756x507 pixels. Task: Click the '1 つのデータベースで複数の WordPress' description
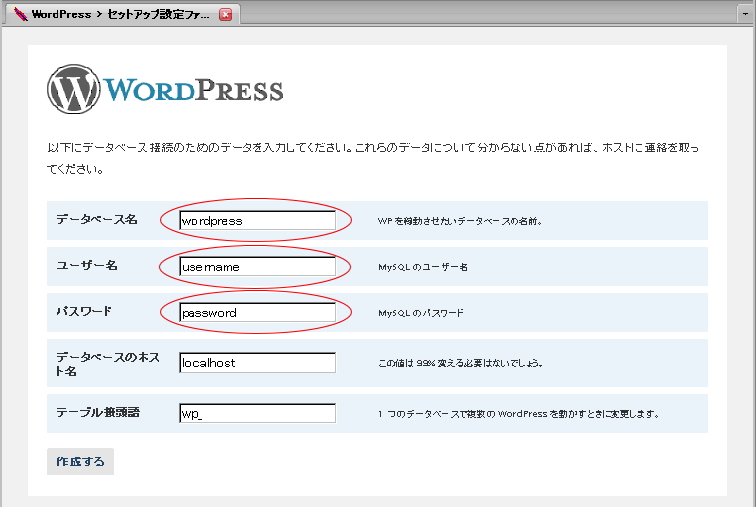518,414
